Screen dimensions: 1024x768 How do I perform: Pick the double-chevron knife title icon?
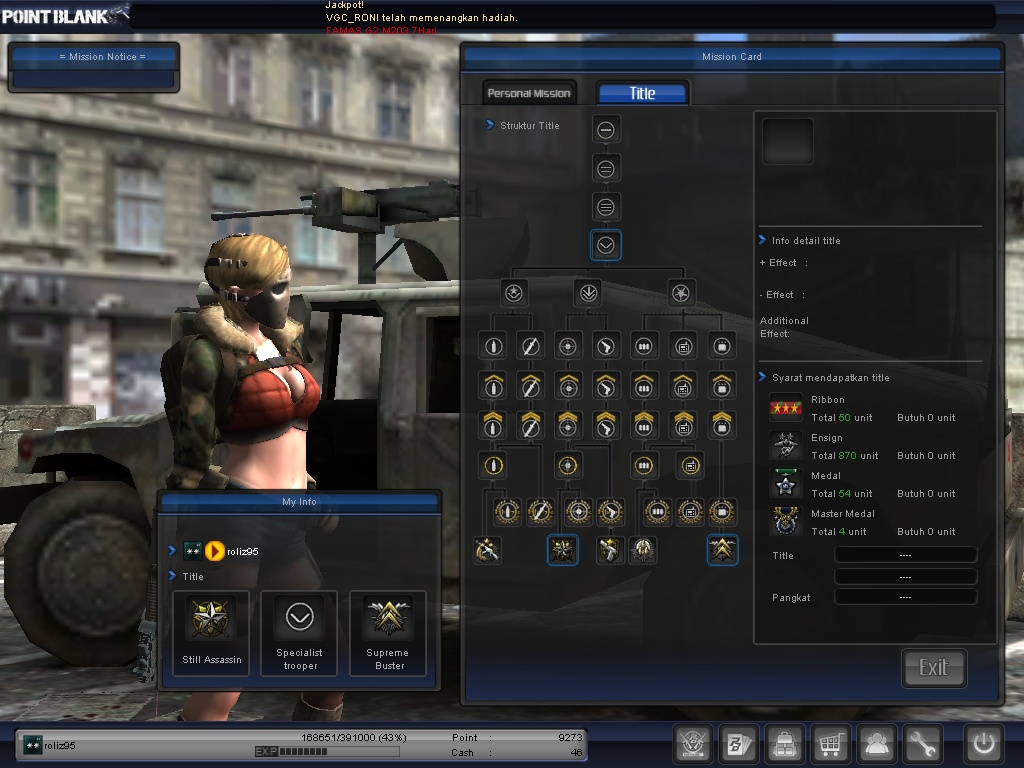(530, 425)
